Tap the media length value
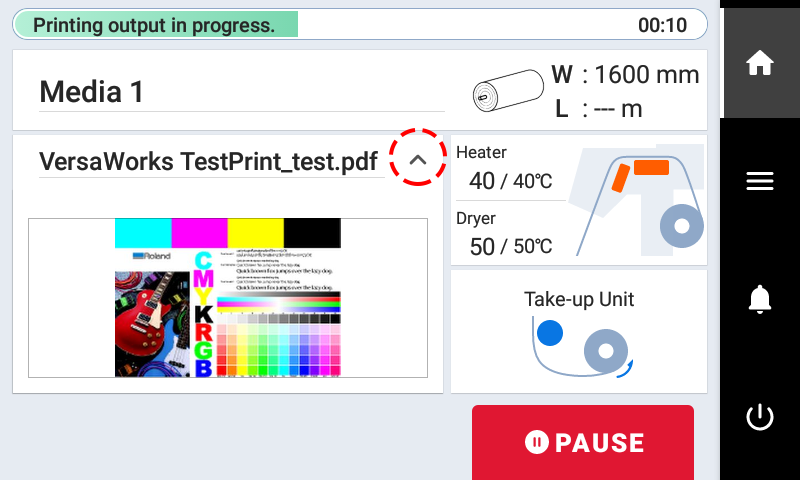The height and width of the screenshot is (480, 800). click(612, 109)
